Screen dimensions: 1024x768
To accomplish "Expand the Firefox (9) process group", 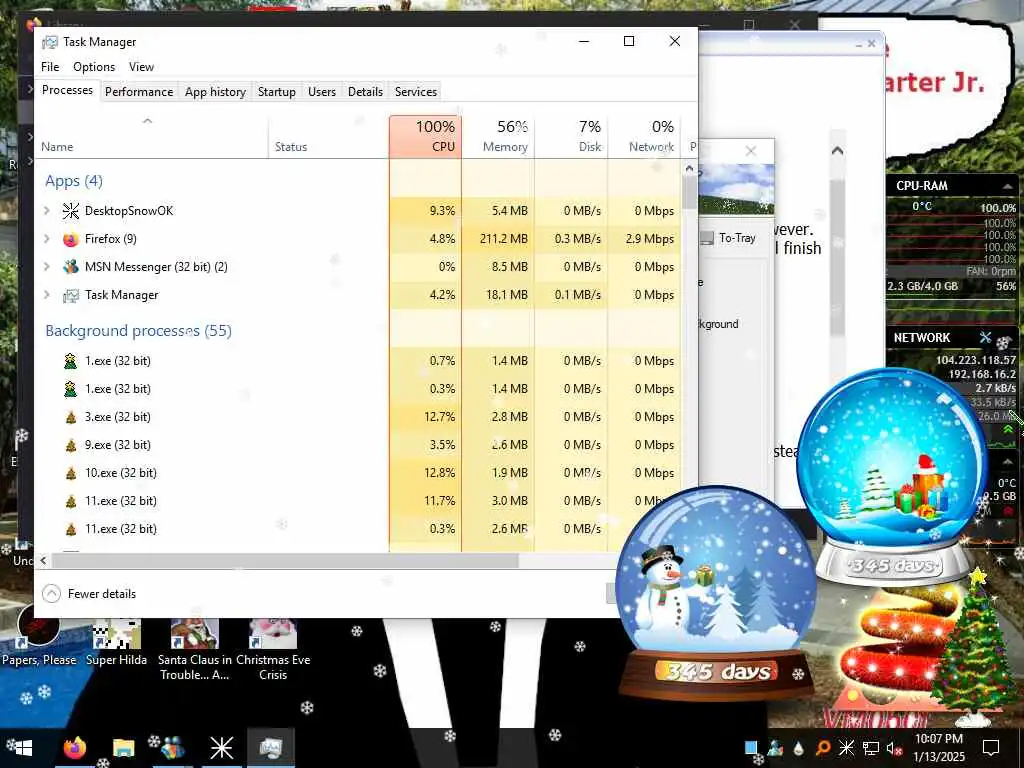I will [46, 239].
